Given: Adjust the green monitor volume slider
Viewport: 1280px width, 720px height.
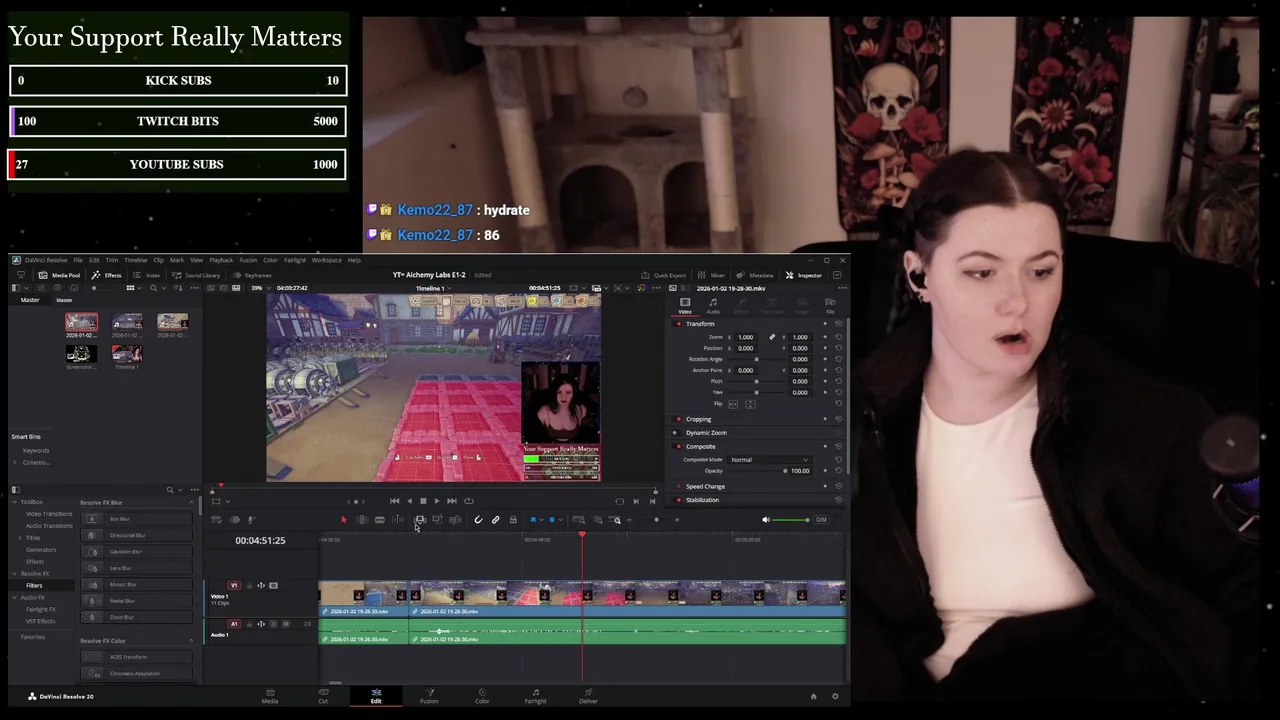Looking at the screenshot, I should pyautogui.click(x=791, y=520).
